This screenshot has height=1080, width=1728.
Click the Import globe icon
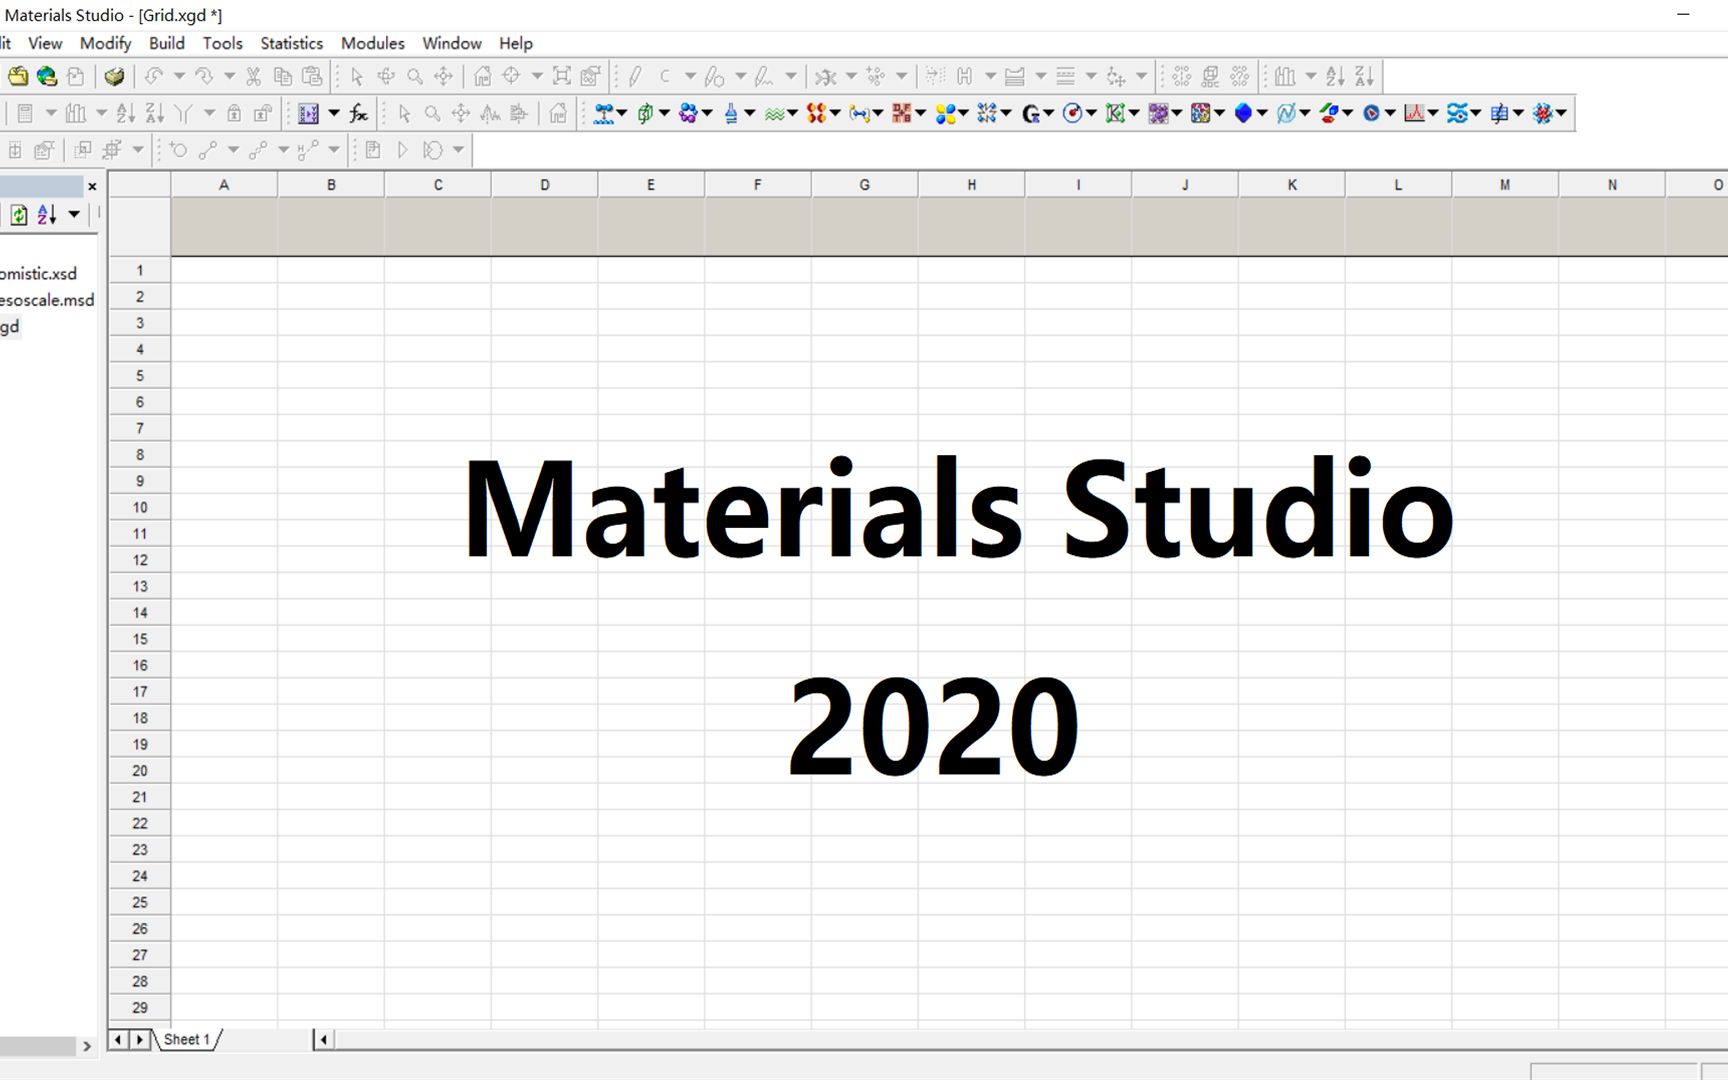[47, 76]
